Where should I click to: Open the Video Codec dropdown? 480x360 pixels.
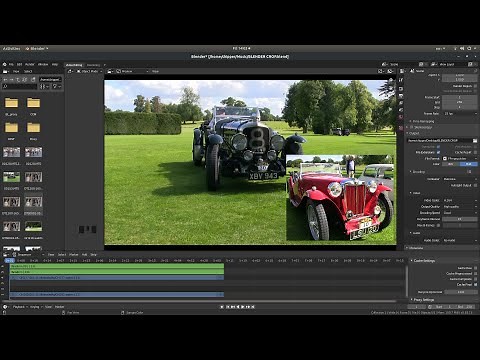coord(460,201)
